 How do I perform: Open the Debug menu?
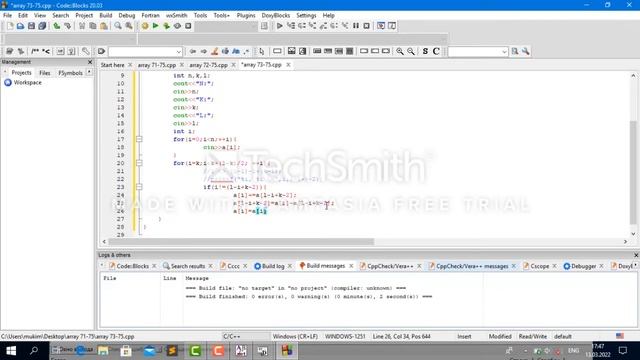[127, 15]
